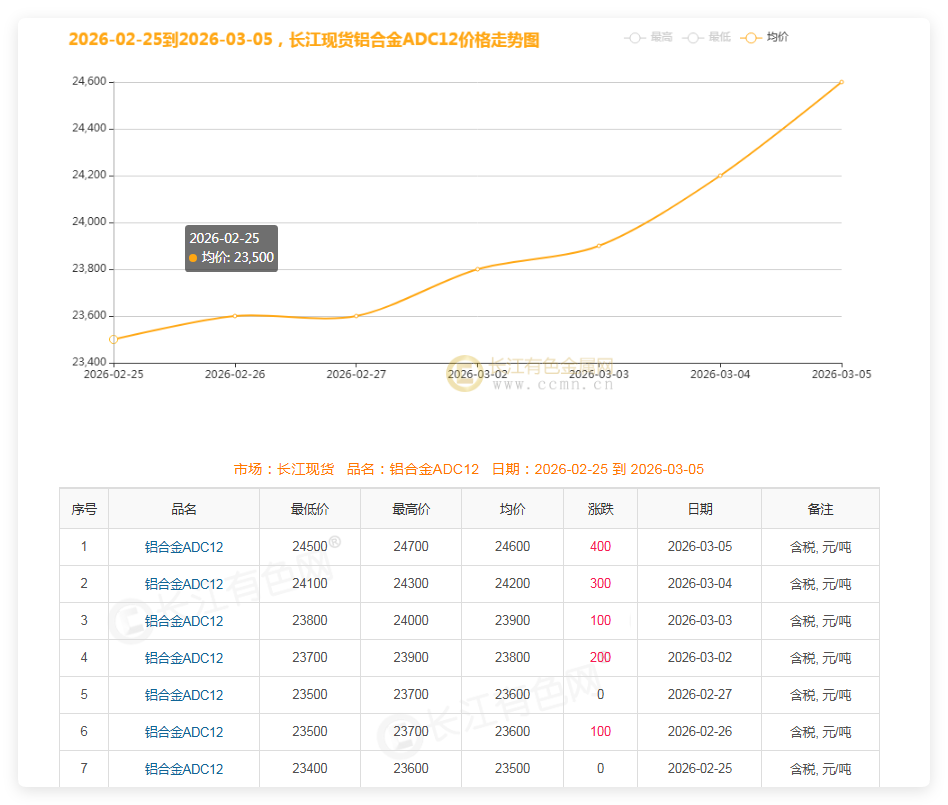The width and height of the screenshot is (948, 805).
Task: Click the chart data point for 2026-02-26
Action: click(235, 316)
